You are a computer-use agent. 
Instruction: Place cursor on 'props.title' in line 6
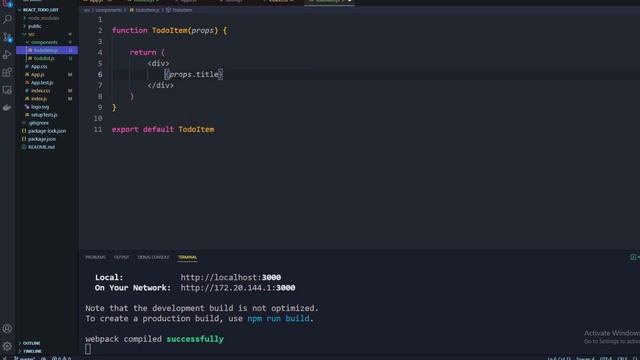click(x=194, y=74)
